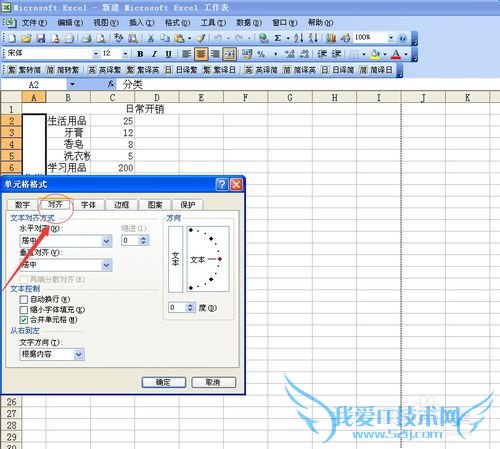Click the 度 degree spinner arrows
This screenshot has width=500, height=449.
pyautogui.click(x=190, y=307)
